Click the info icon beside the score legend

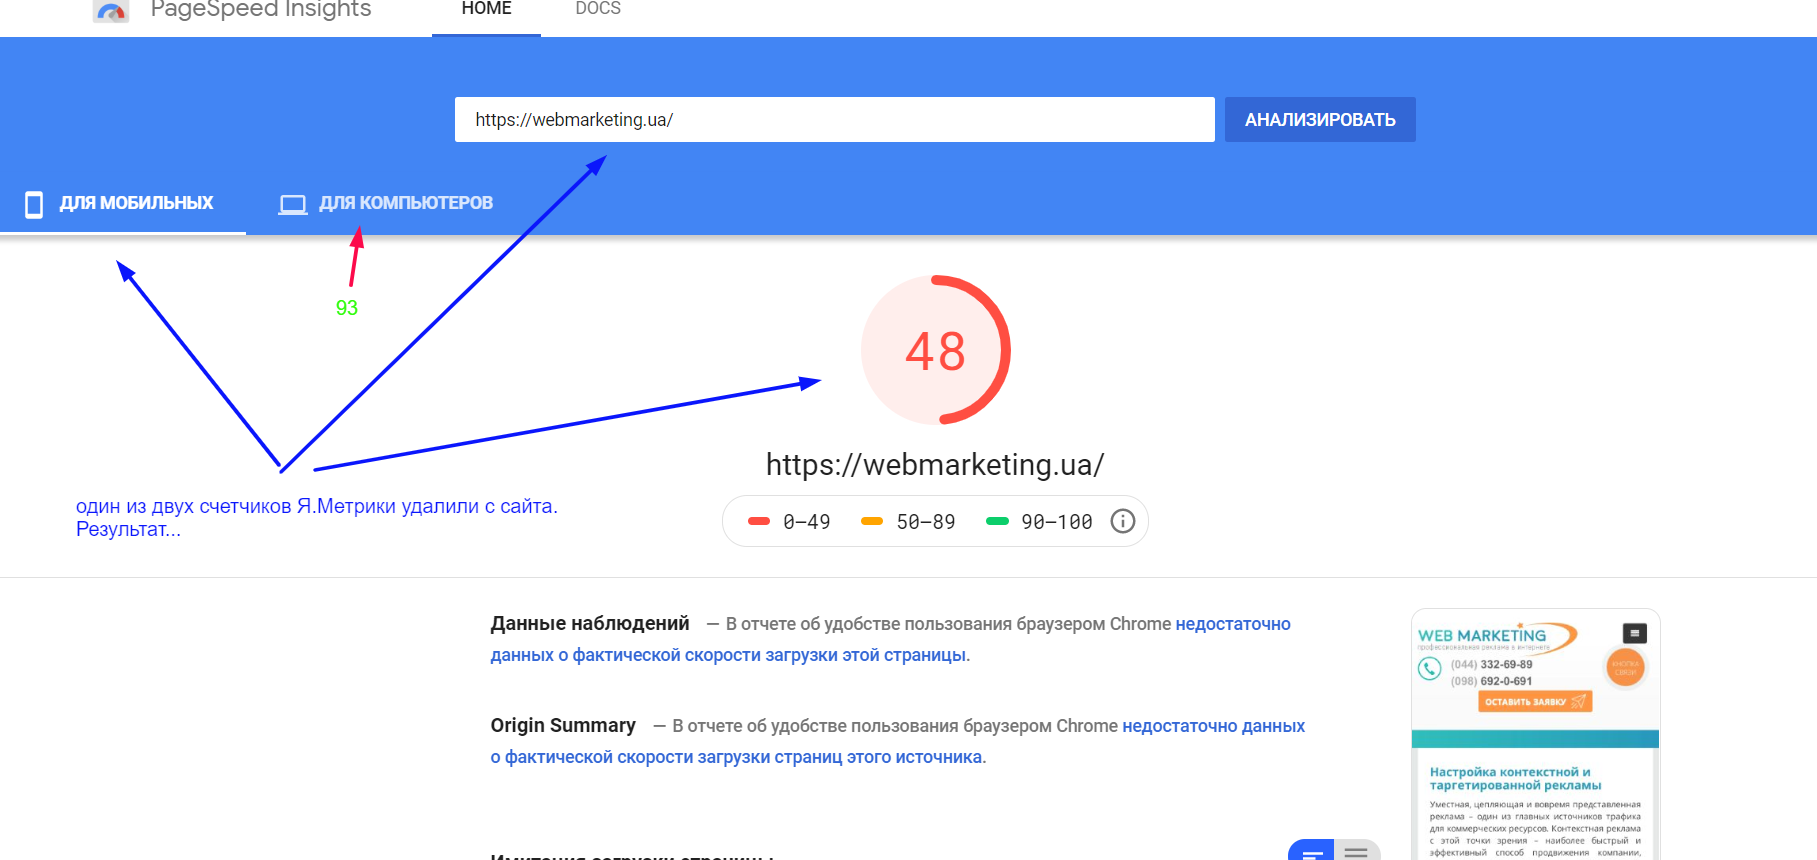pos(1123,521)
